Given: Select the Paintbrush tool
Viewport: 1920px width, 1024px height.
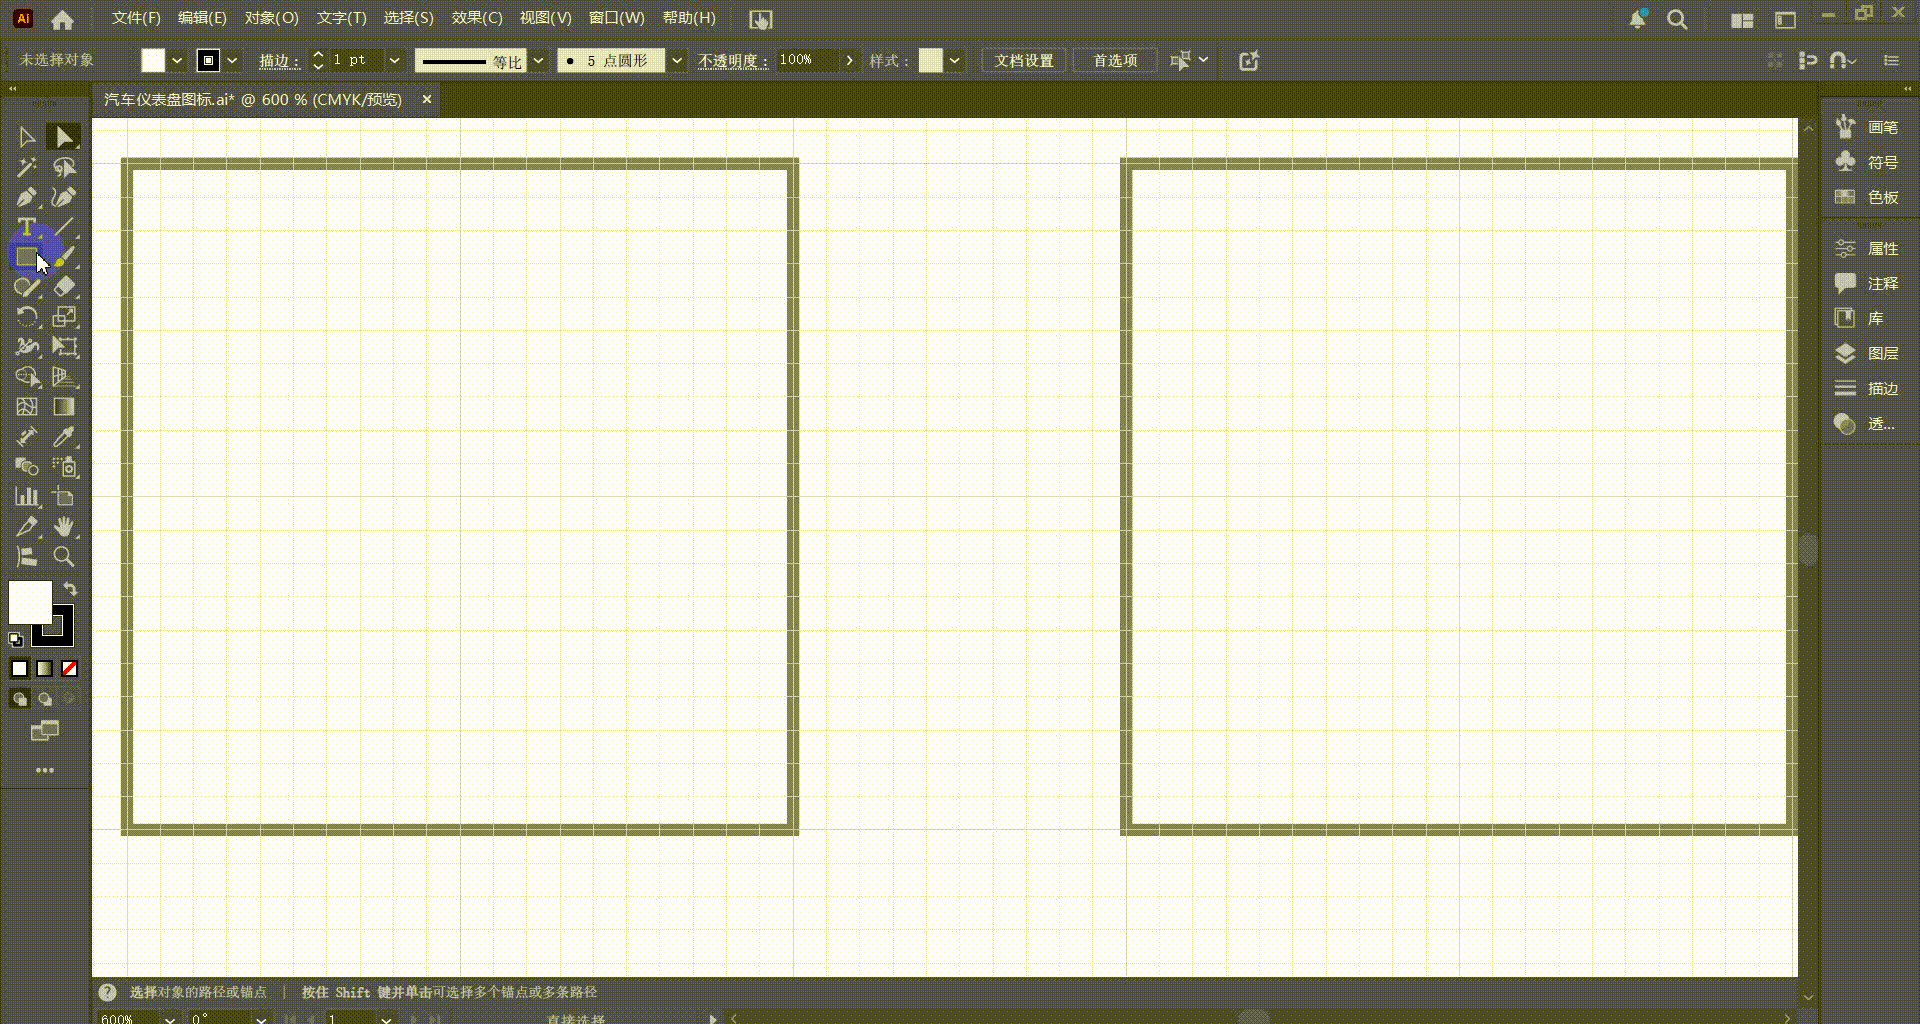Looking at the screenshot, I should (x=64, y=257).
